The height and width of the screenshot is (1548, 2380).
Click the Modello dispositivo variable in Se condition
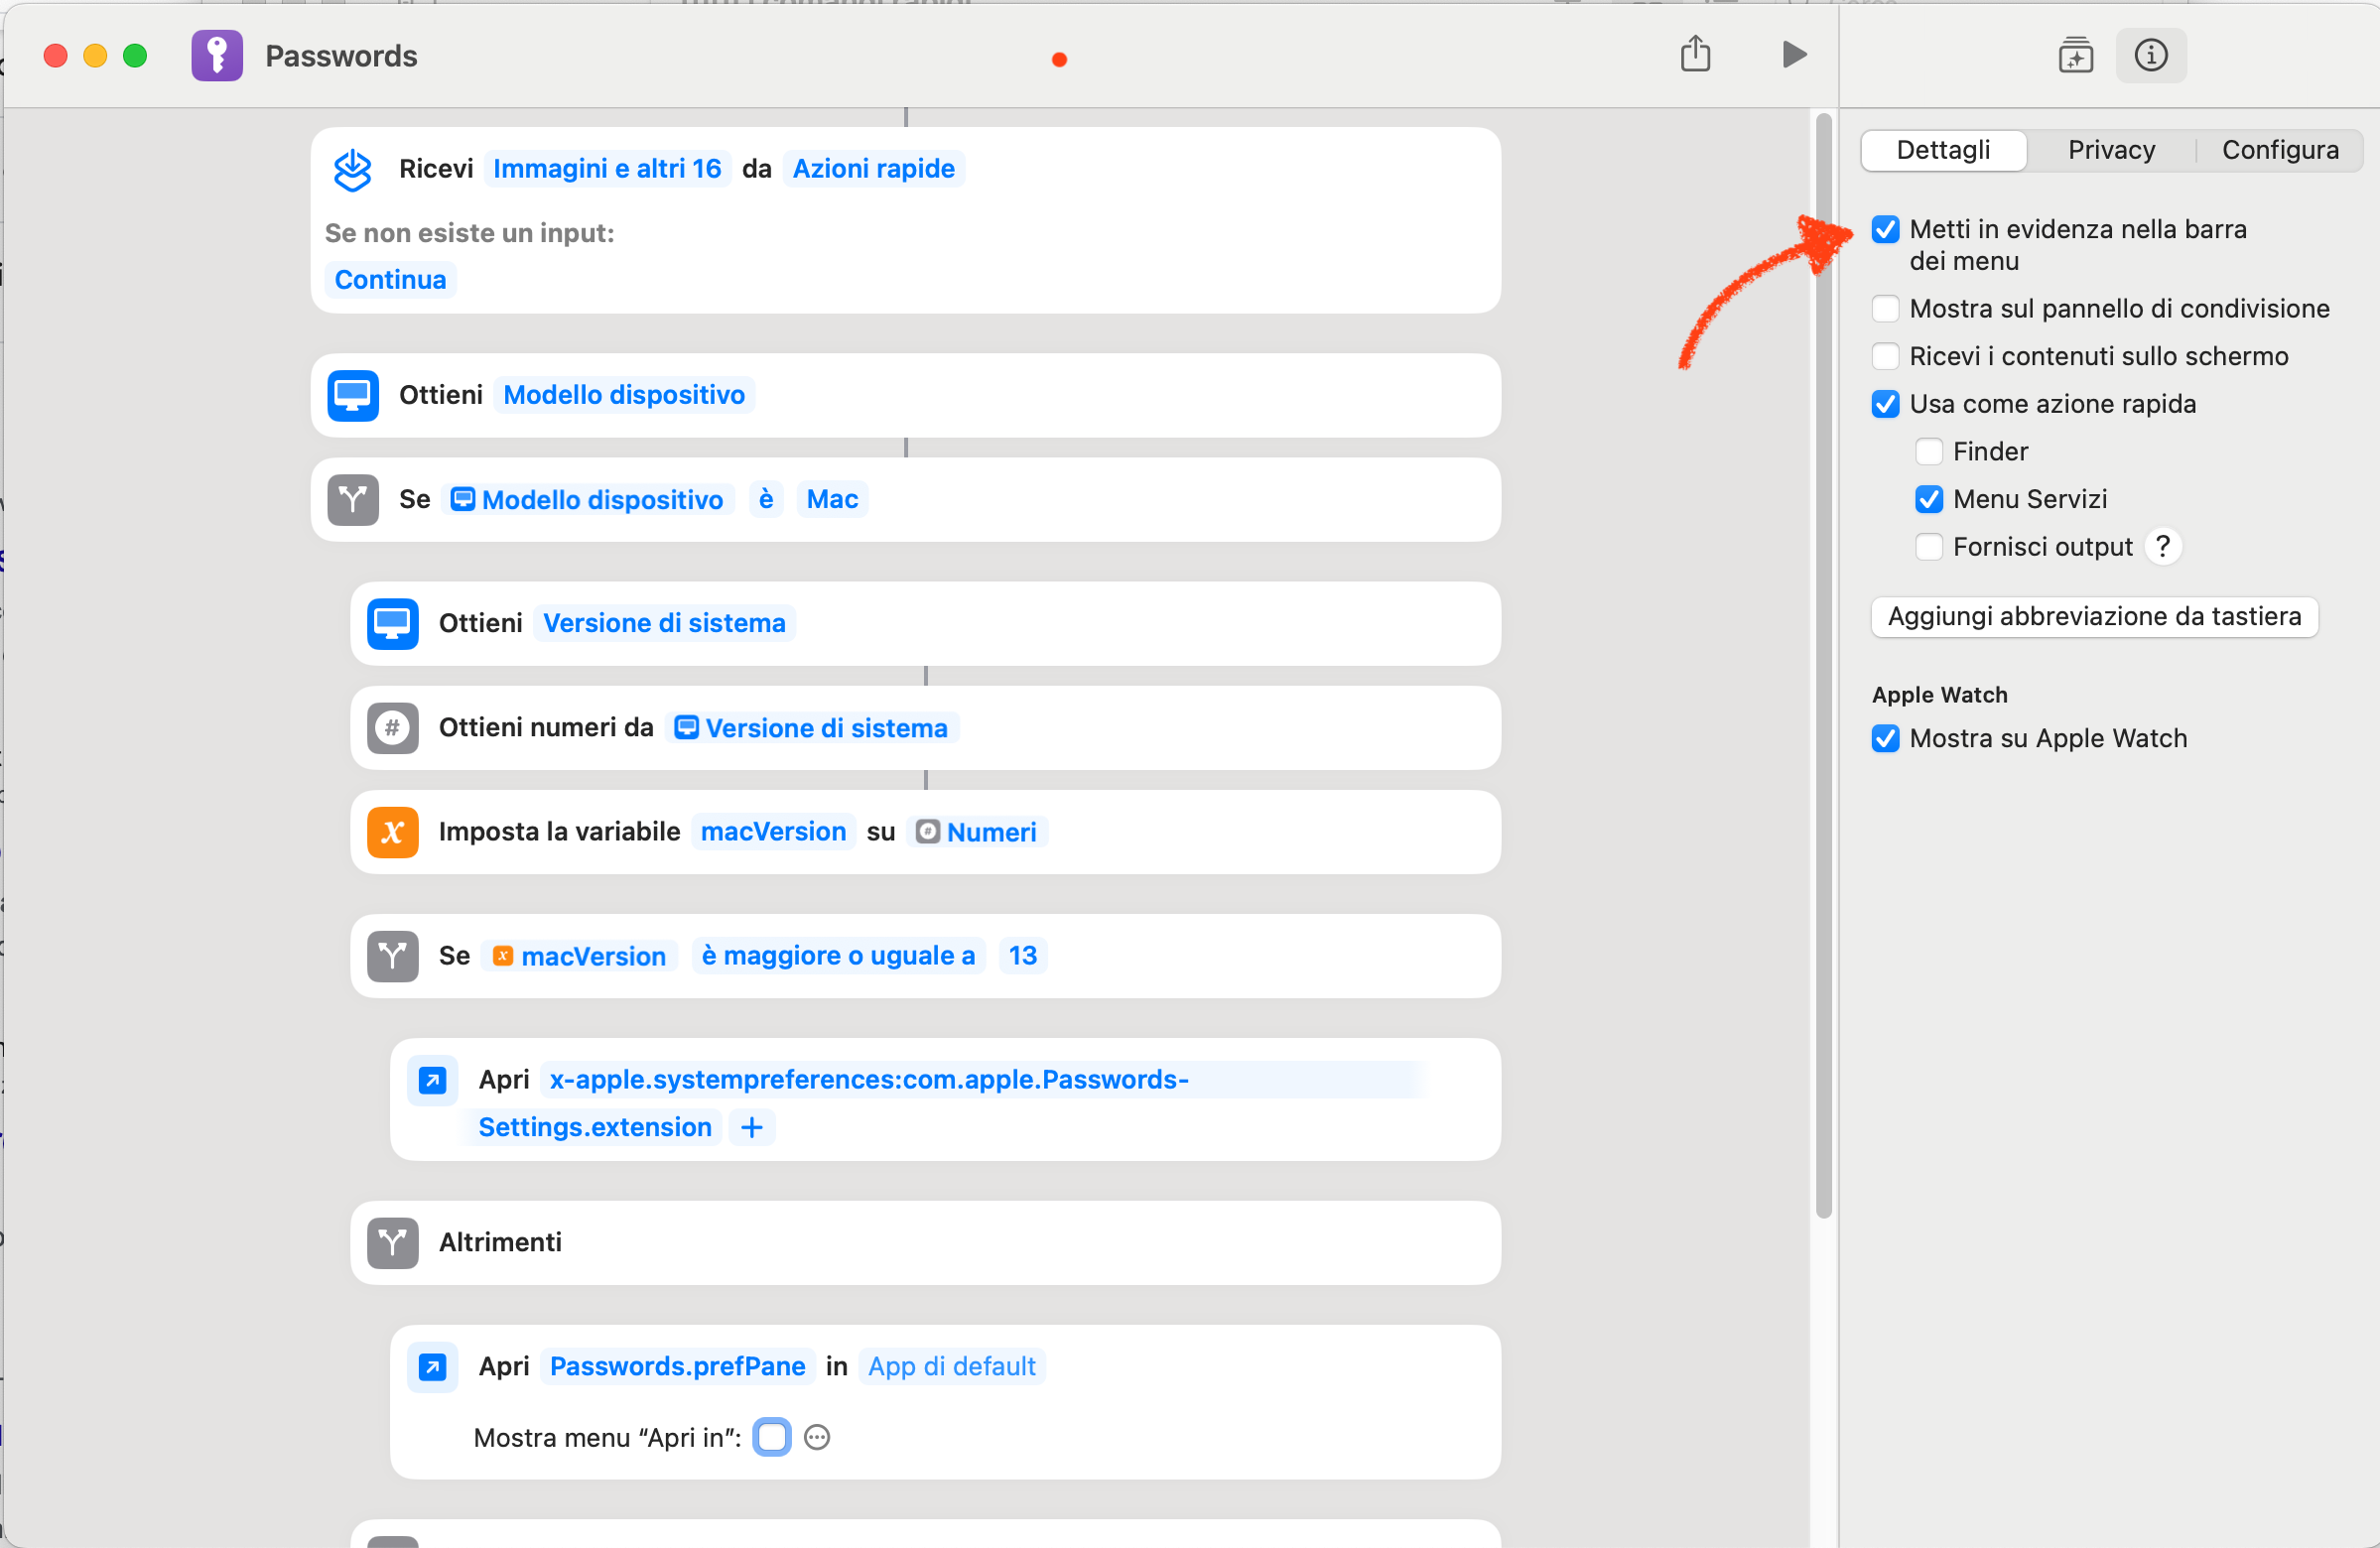coord(588,500)
